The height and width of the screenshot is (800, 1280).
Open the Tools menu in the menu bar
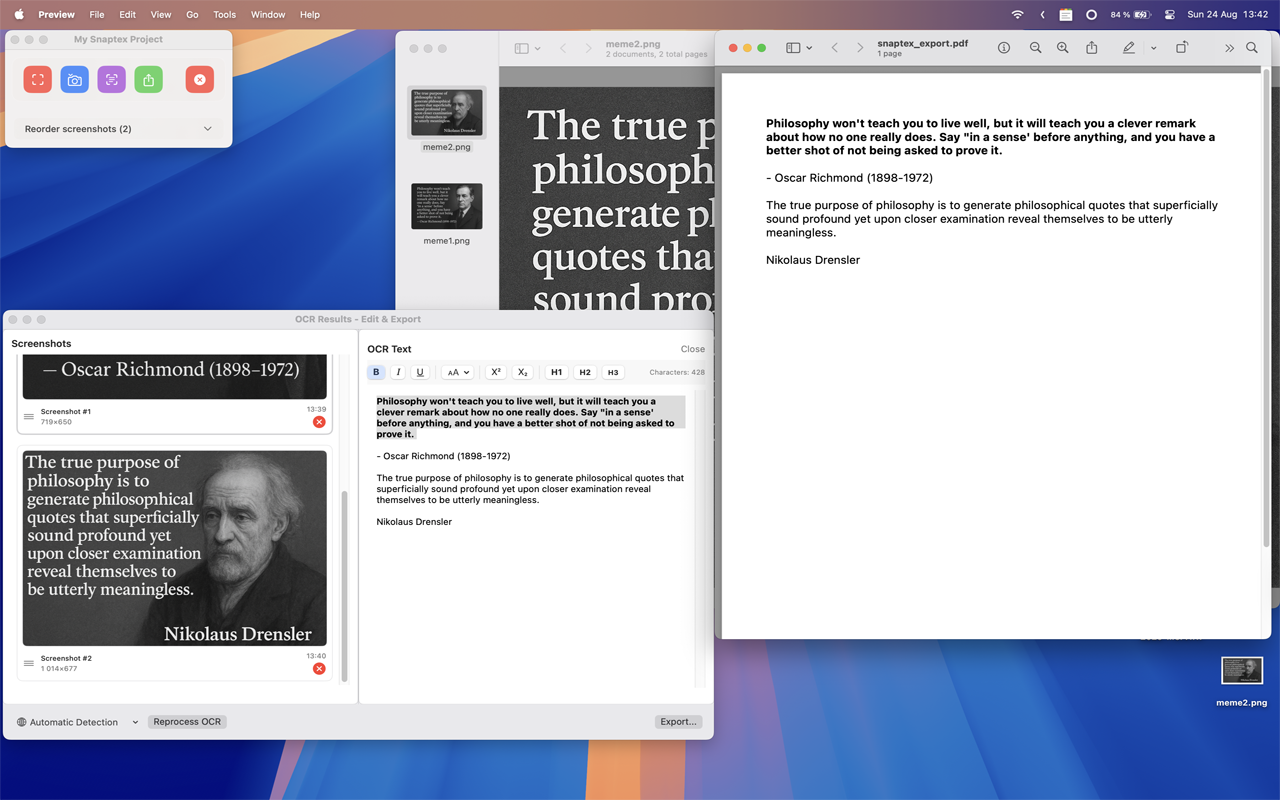tap(224, 15)
